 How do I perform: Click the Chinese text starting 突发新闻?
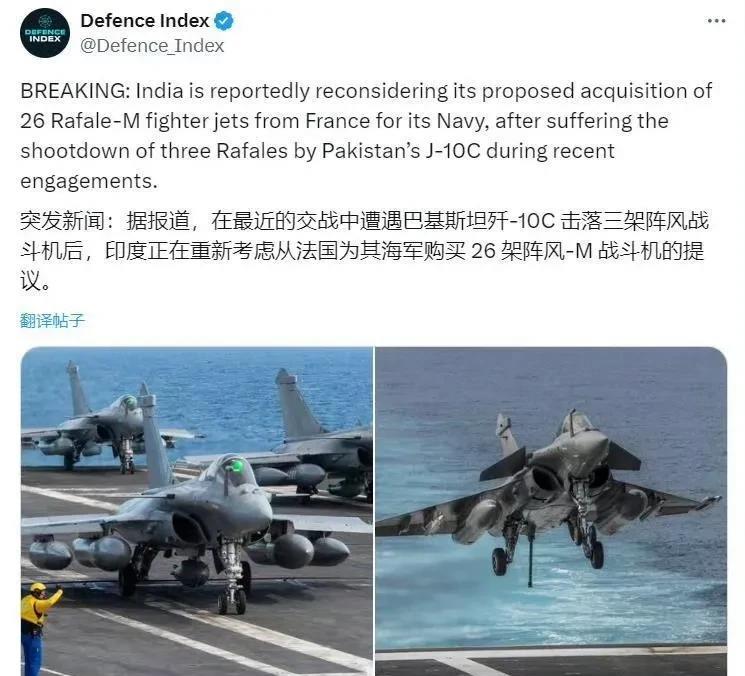[364, 221]
